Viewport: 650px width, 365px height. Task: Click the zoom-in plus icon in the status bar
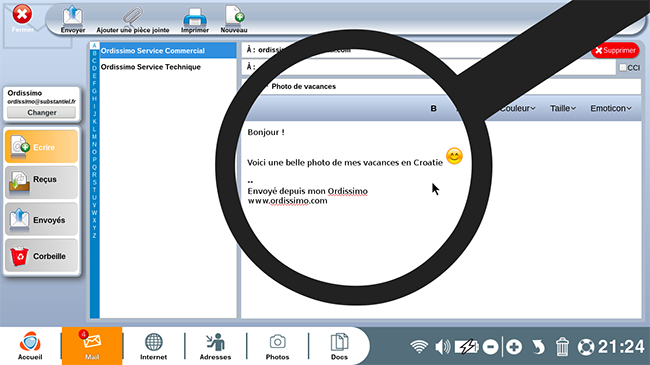click(514, 346)
